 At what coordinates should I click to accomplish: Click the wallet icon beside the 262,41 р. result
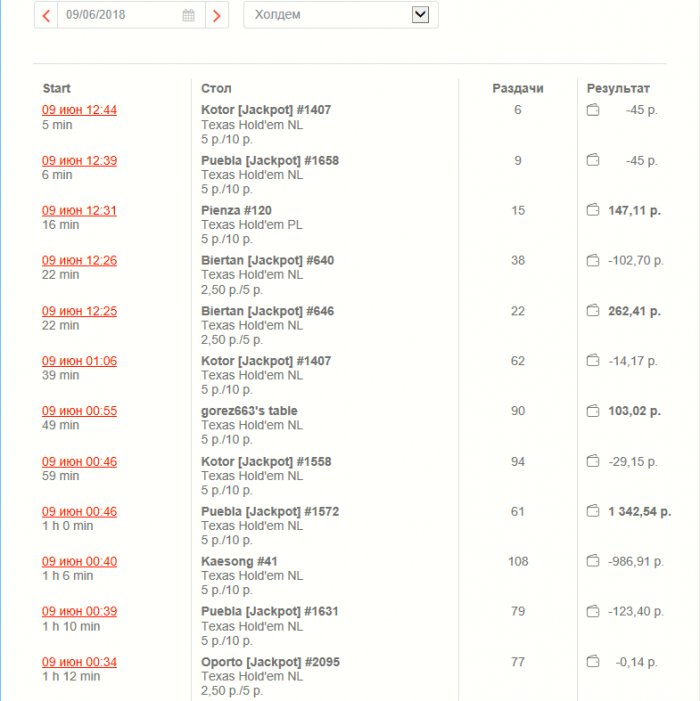pos(593,310)
